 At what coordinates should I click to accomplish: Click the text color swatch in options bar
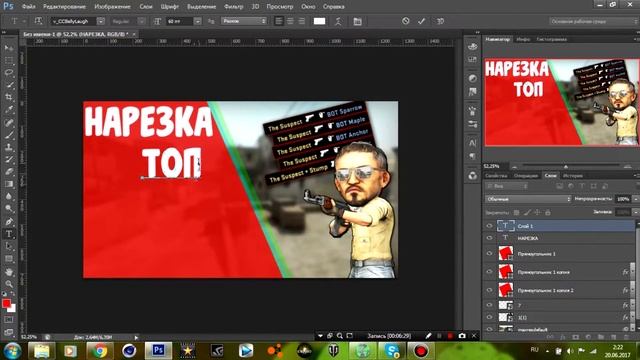coord(319,21)
